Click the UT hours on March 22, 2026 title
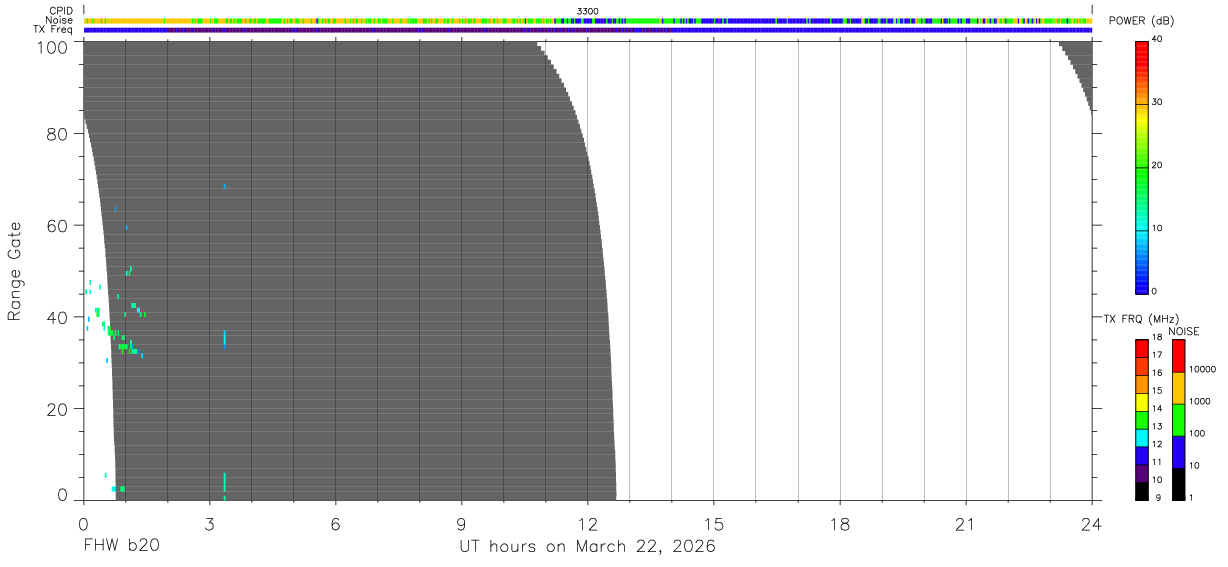The image size is (1228, 567). 587,547
